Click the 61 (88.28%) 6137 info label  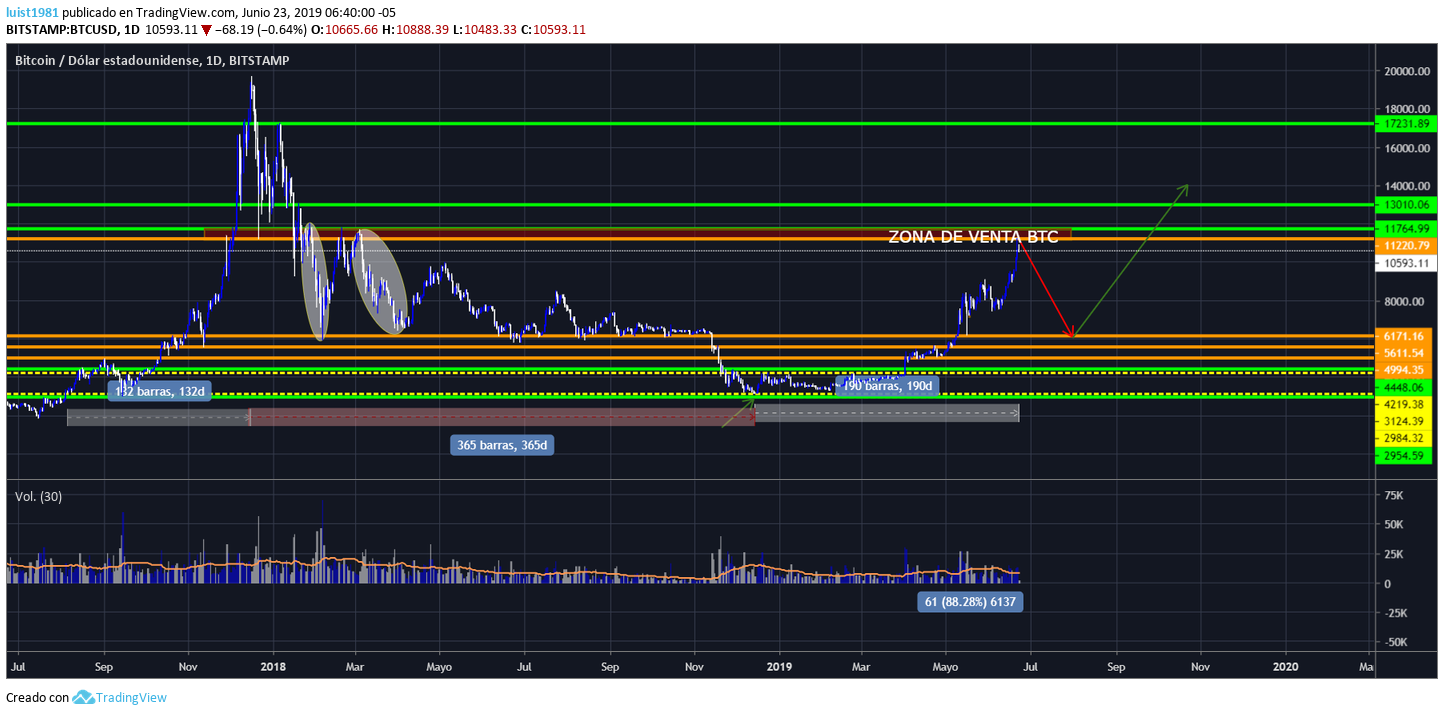[970, 601]
